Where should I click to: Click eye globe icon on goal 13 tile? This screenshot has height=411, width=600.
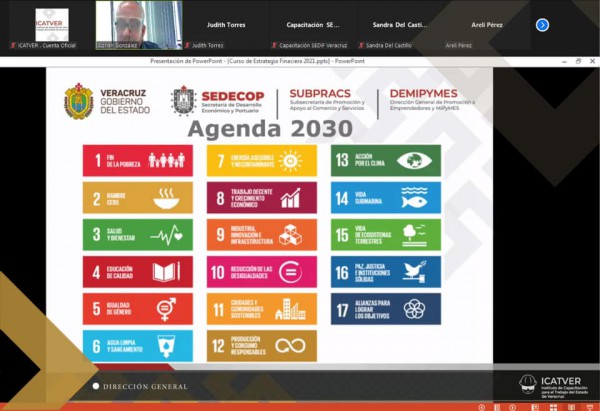(414, 160)
